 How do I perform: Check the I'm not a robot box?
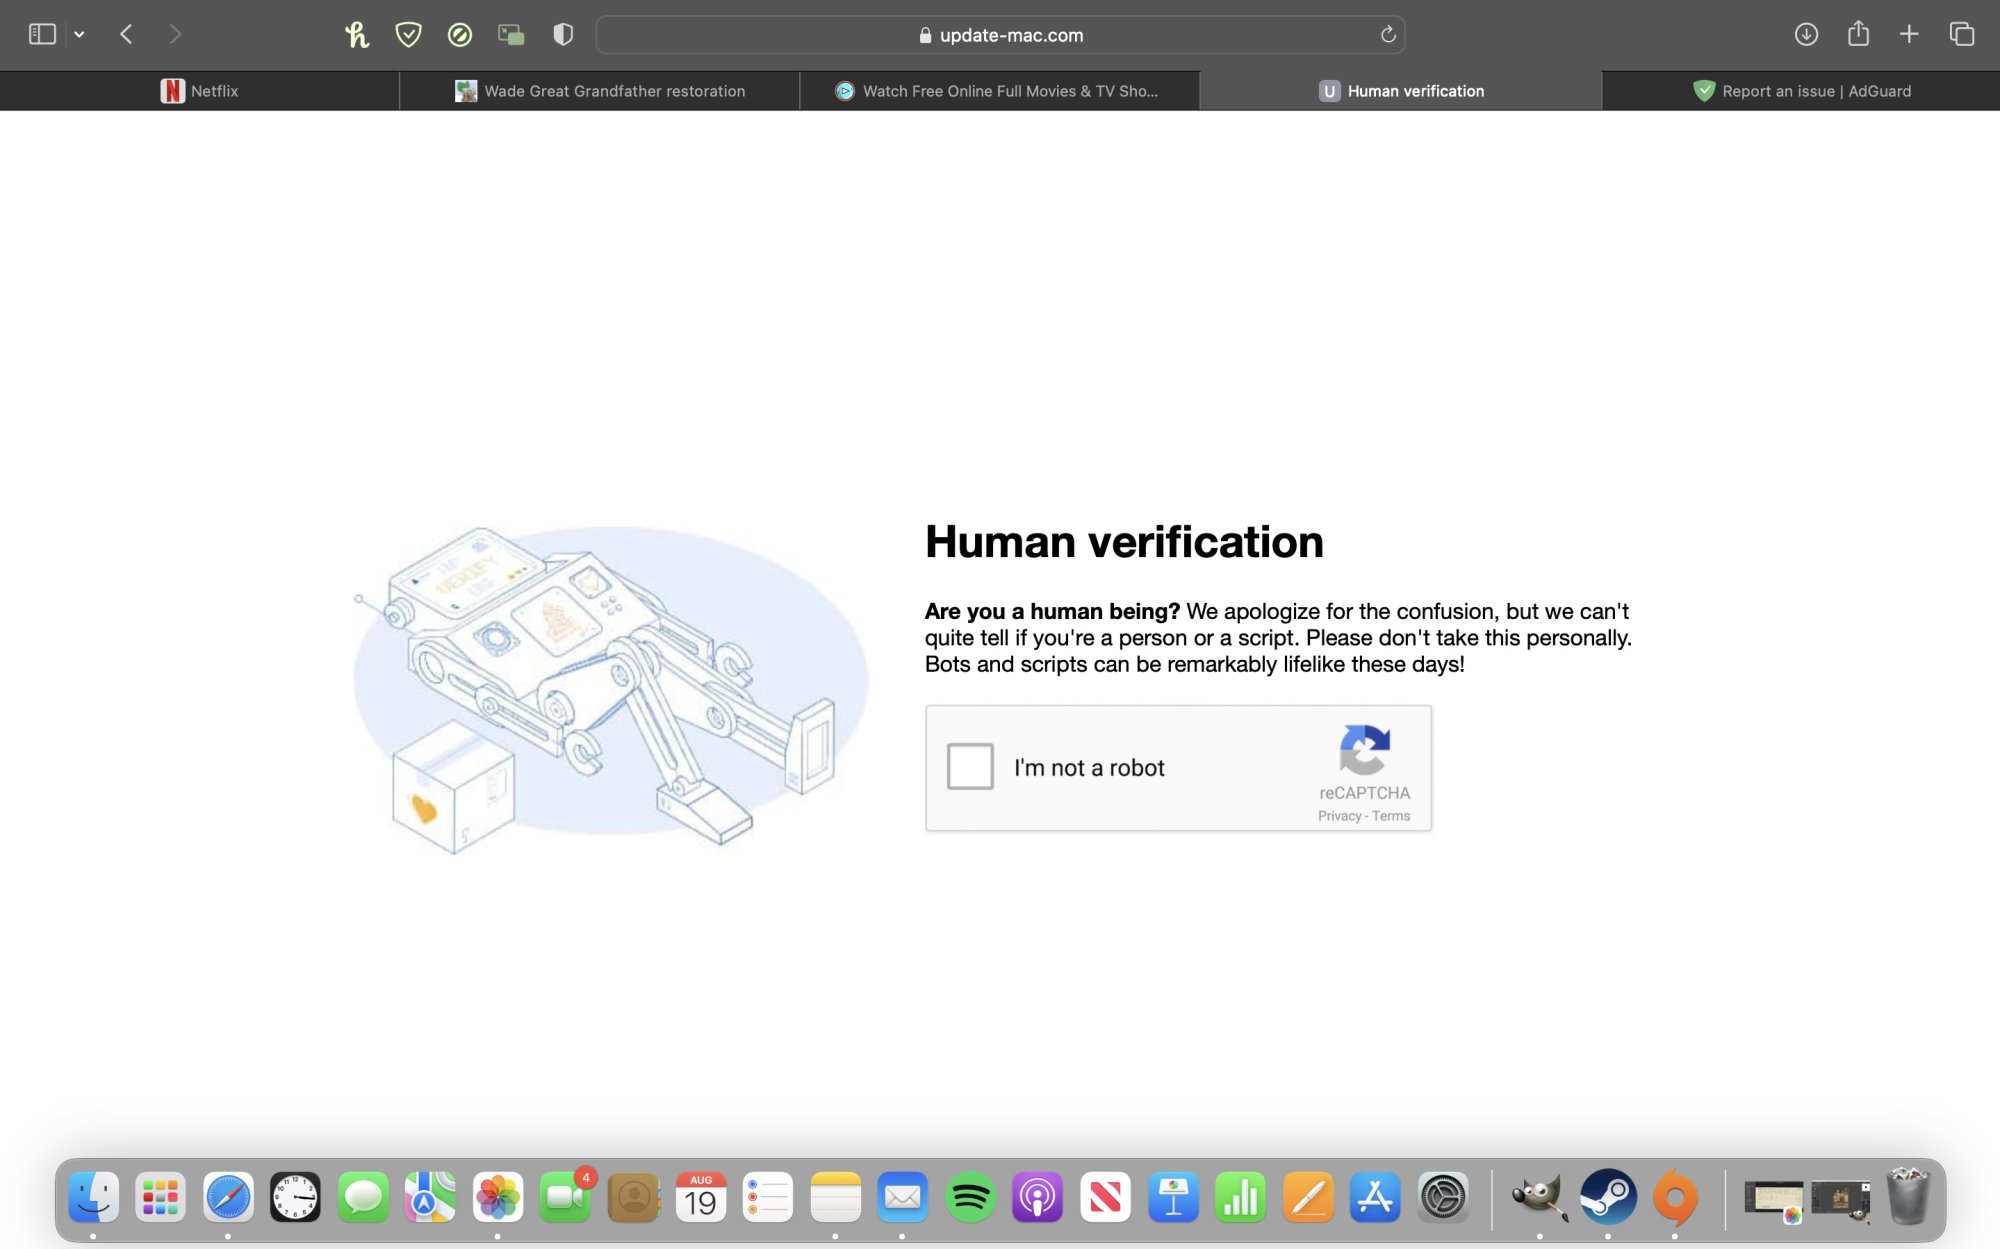969,767
